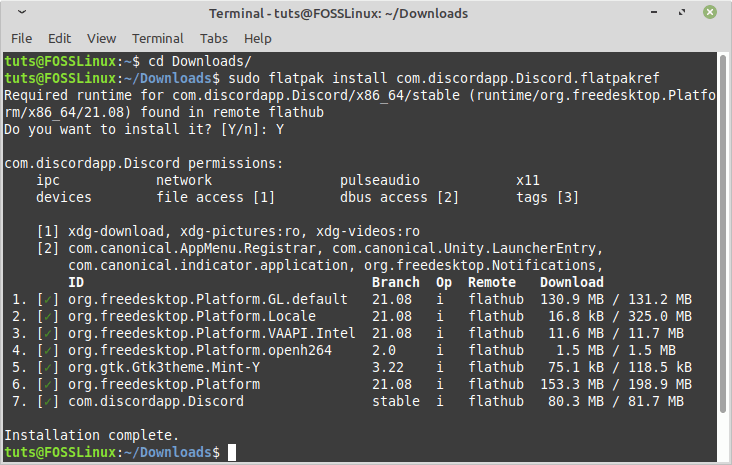The height and width of the screenshot is (465, 732).
Task: Click the '2.0' branch value
Action: 384,350
